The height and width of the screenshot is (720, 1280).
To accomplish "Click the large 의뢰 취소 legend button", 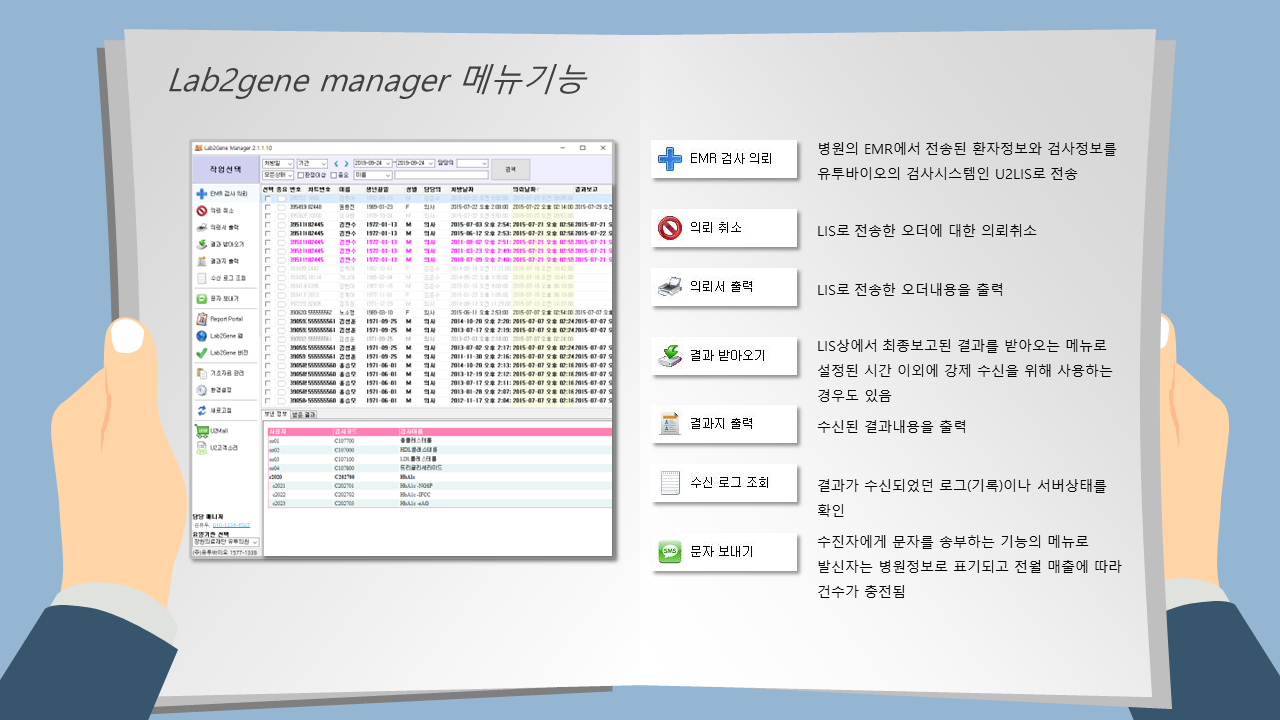I will (x=723, y=228).
